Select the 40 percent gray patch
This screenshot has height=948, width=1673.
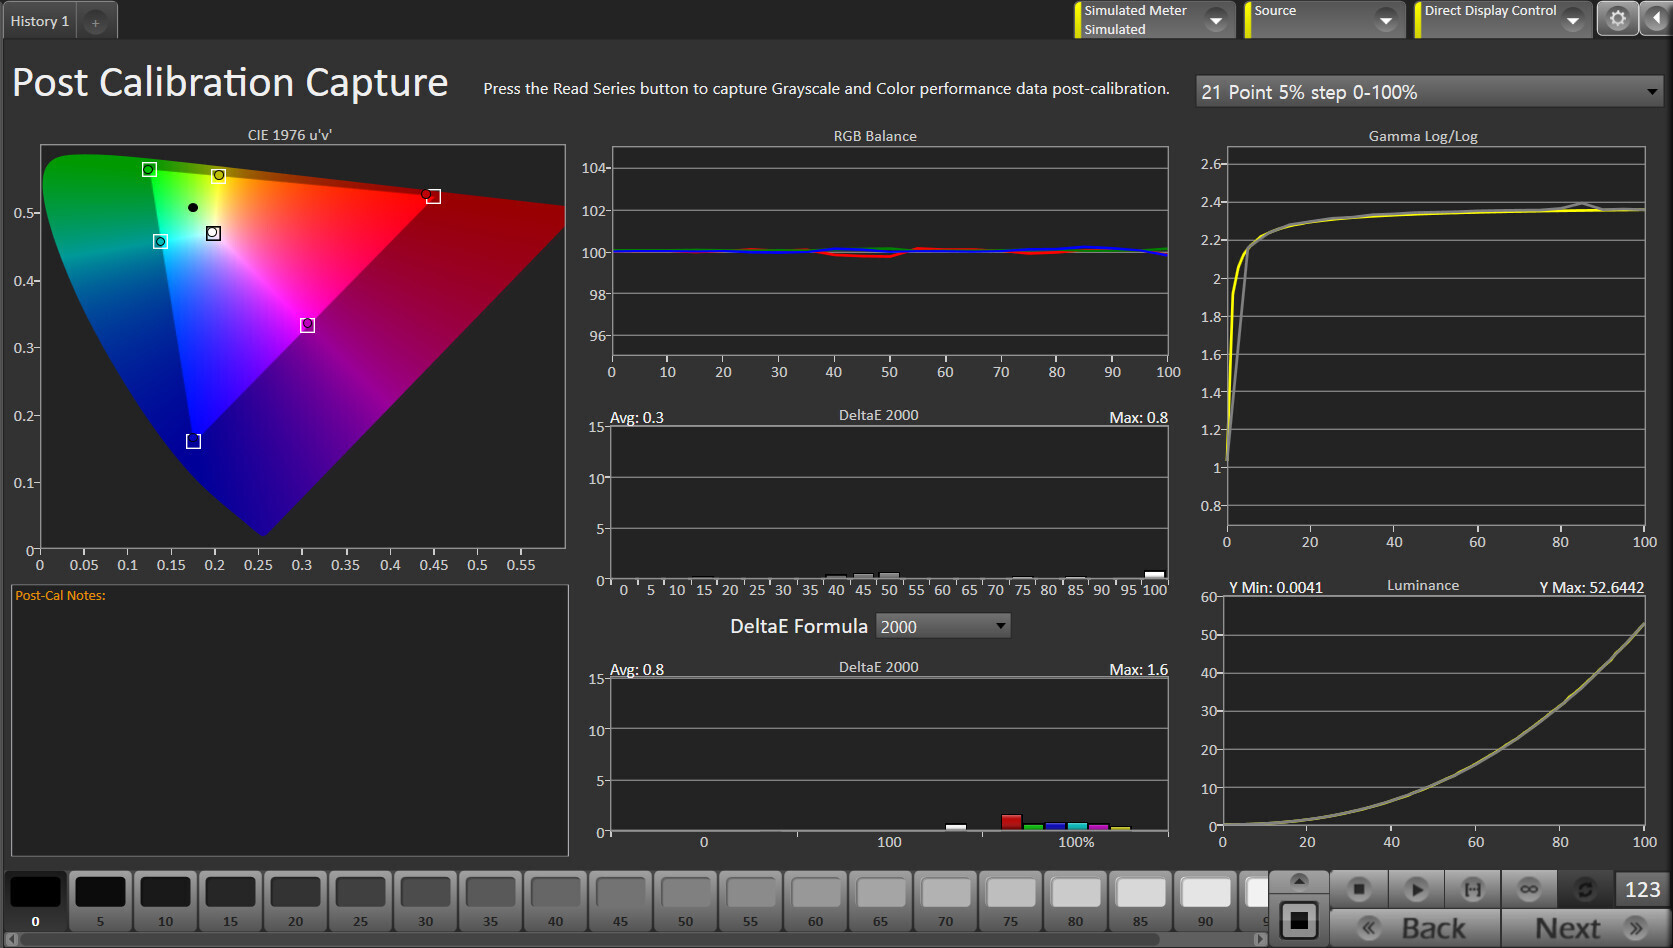[x=555, y=901]
